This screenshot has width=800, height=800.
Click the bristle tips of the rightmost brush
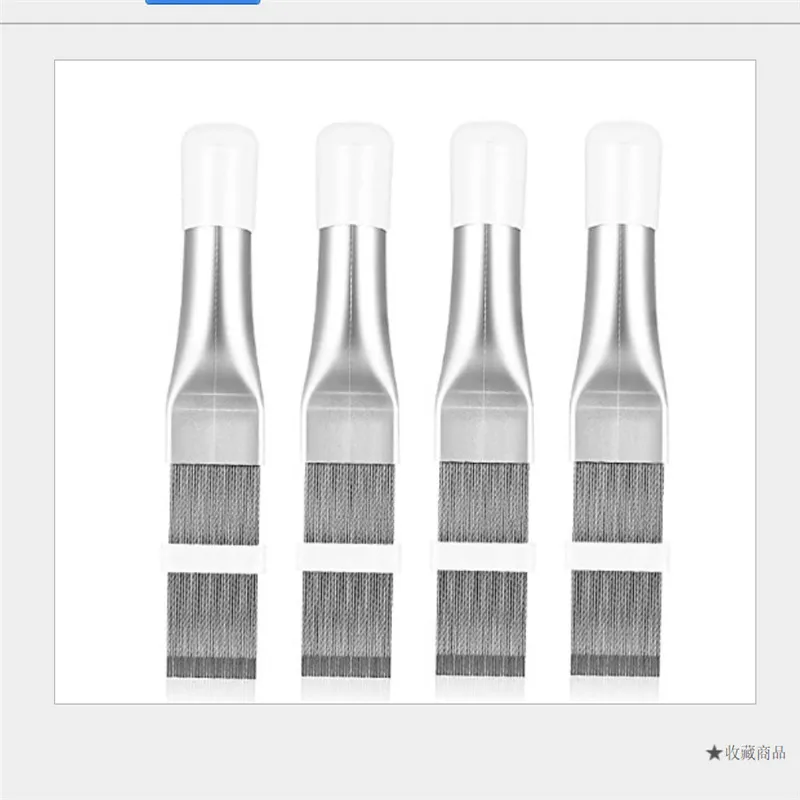(615, 666)
